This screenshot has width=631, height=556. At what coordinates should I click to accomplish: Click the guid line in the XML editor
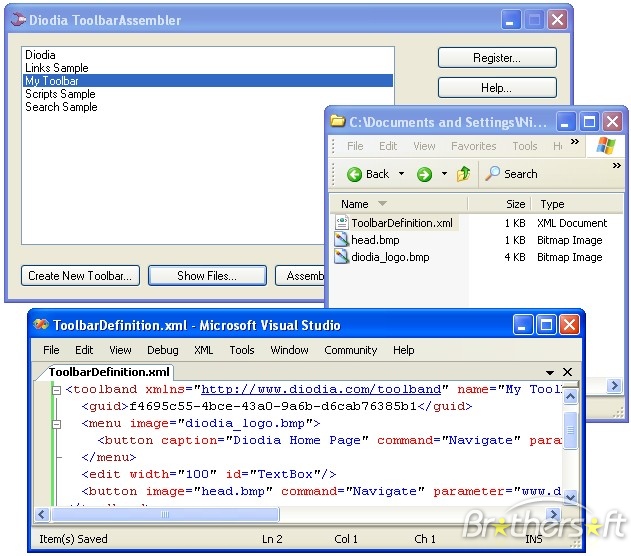point(276,406)
